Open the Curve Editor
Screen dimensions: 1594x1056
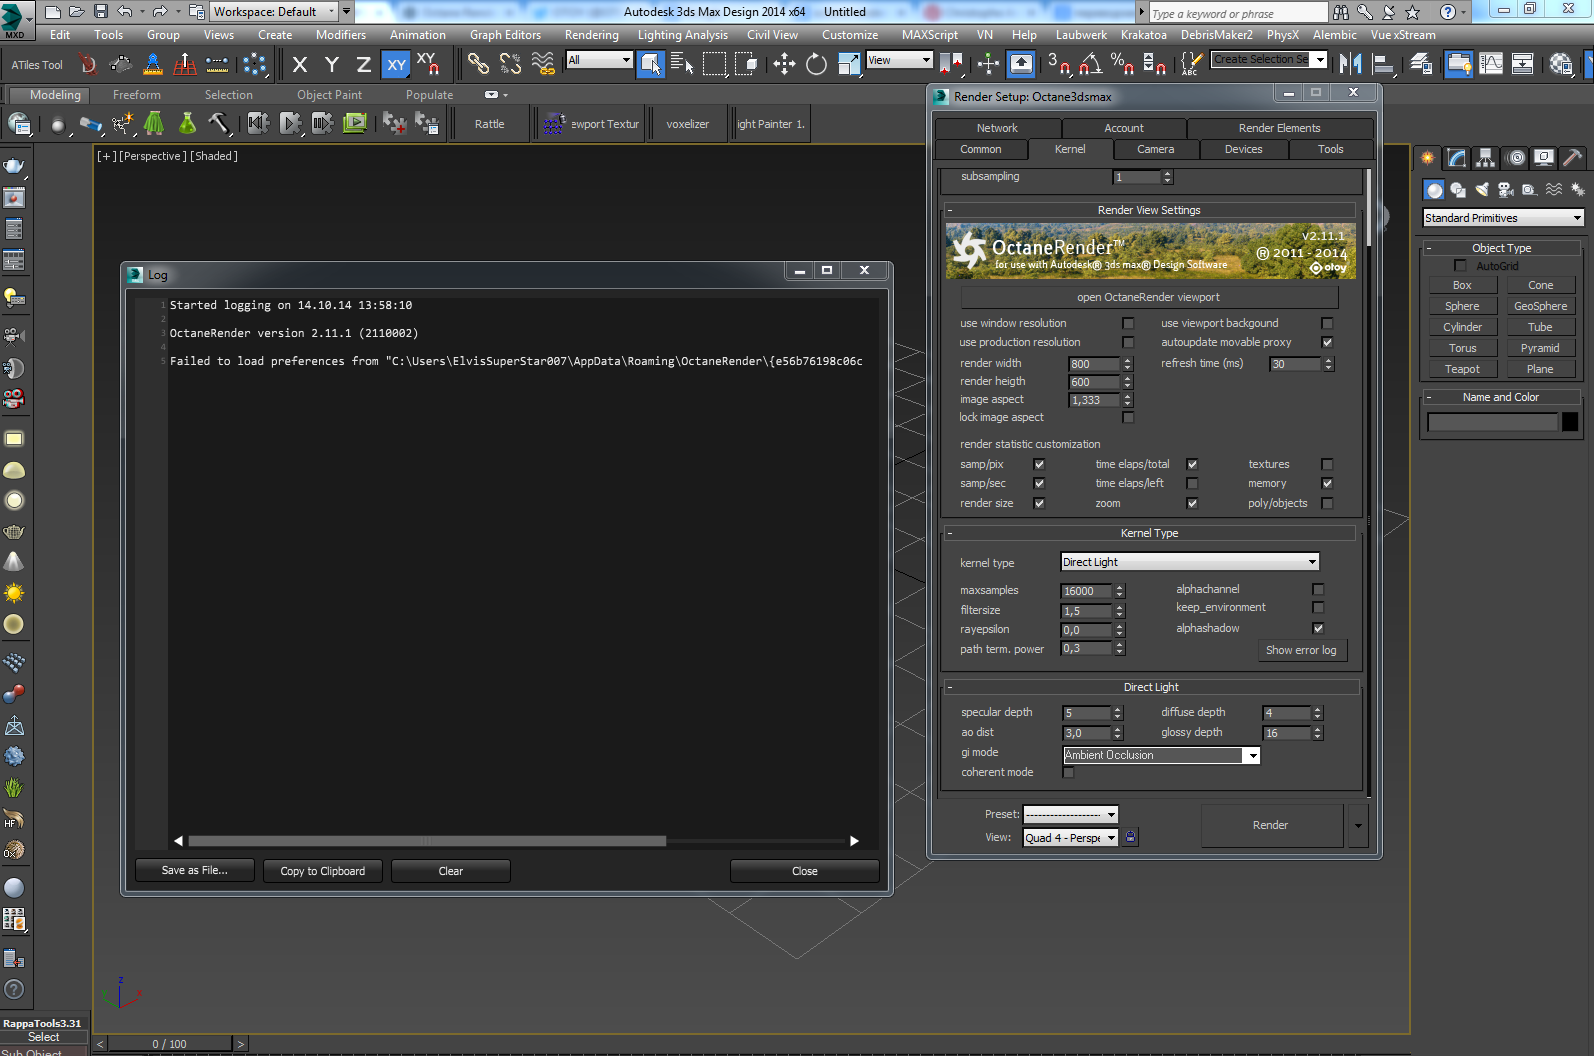1491,65
